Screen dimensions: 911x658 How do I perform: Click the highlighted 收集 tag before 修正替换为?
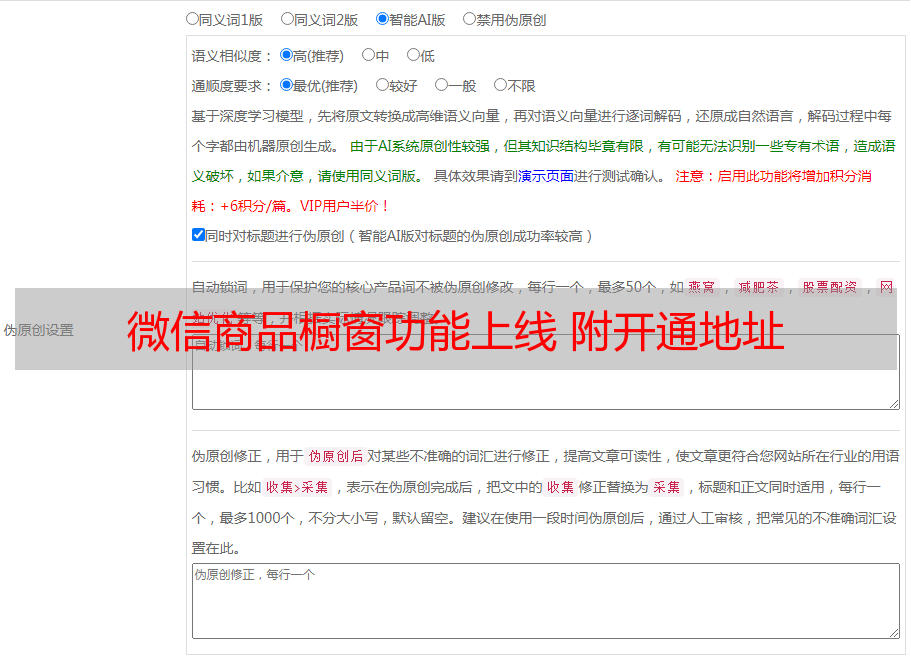[x=560, y=487]
